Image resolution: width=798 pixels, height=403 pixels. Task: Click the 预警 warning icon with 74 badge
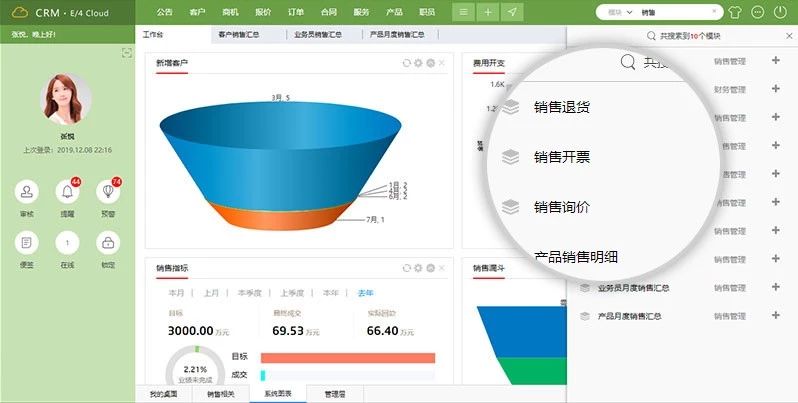coord(108,190)
